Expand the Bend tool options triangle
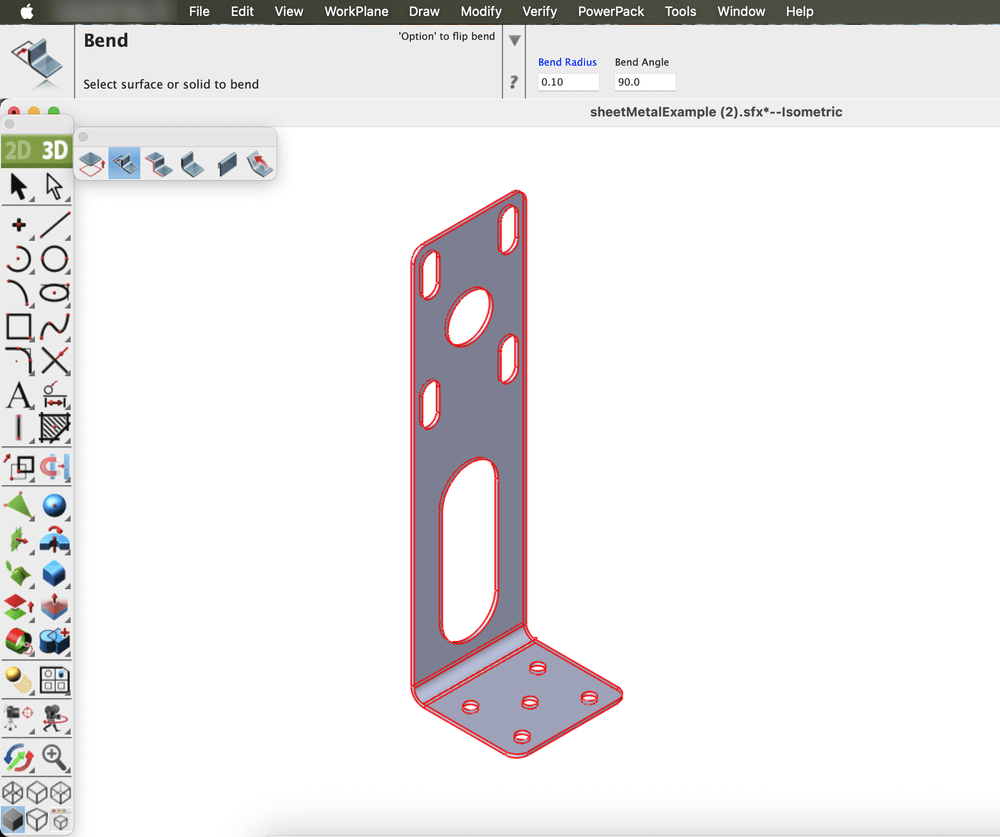1000x837 pixels. click(x=514, y=41)
